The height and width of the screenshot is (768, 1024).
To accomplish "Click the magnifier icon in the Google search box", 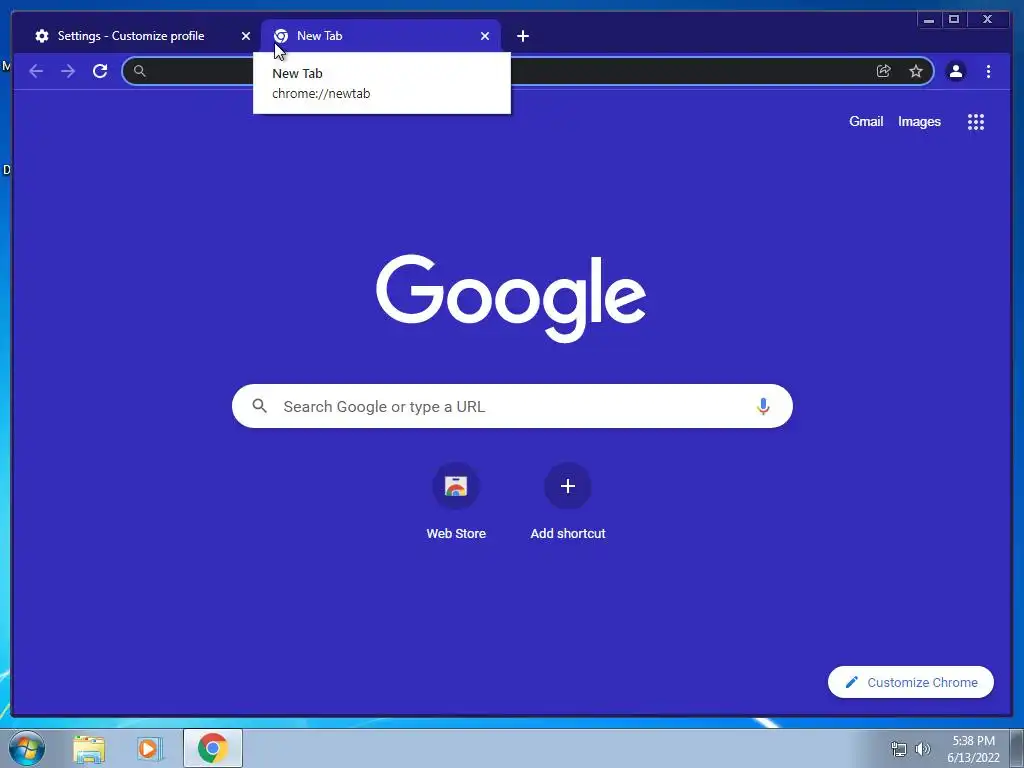I will [259, 406].
